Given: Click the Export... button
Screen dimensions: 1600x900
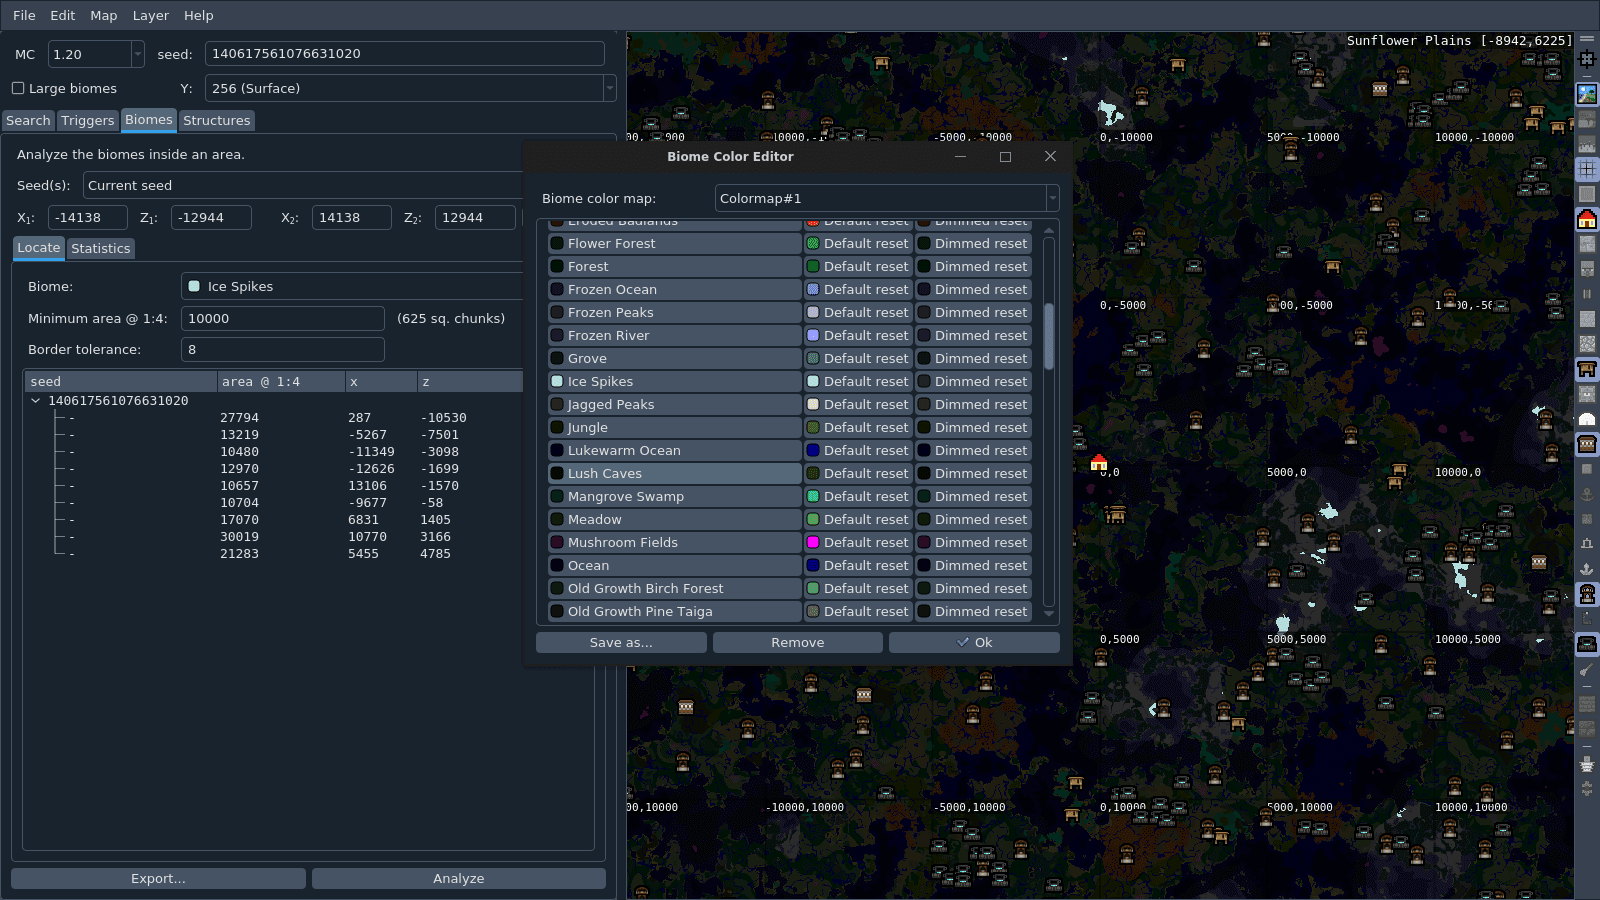Looking at the screenshot, I should 158,878.
